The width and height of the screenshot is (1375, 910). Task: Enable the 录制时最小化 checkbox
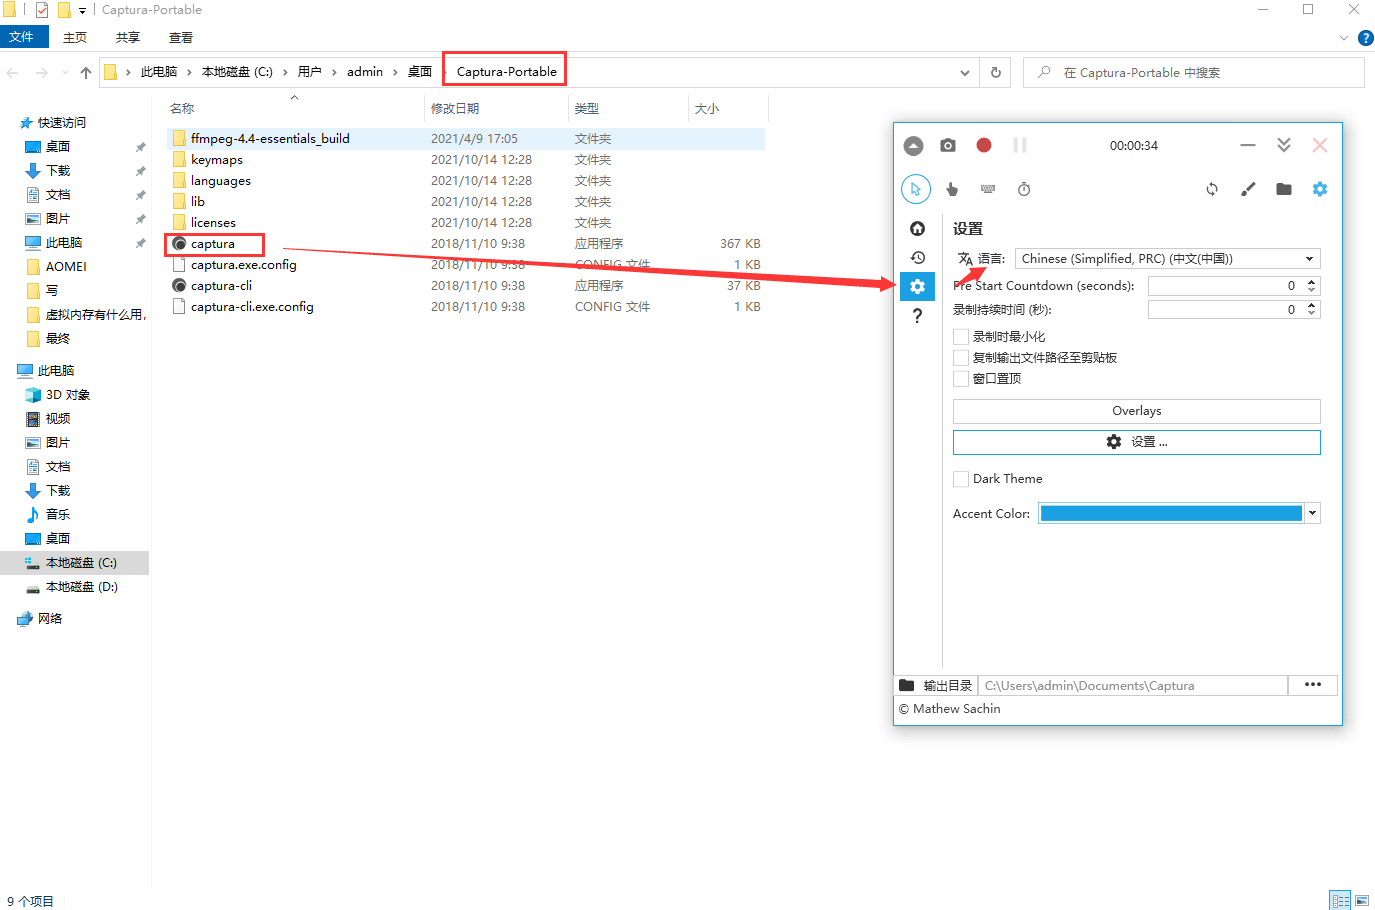point(961,337)
